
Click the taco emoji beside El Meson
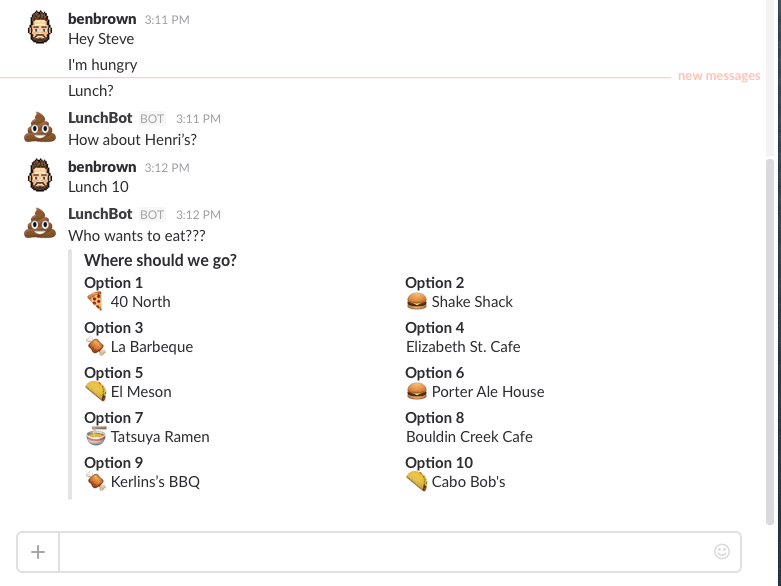[95, 391]
